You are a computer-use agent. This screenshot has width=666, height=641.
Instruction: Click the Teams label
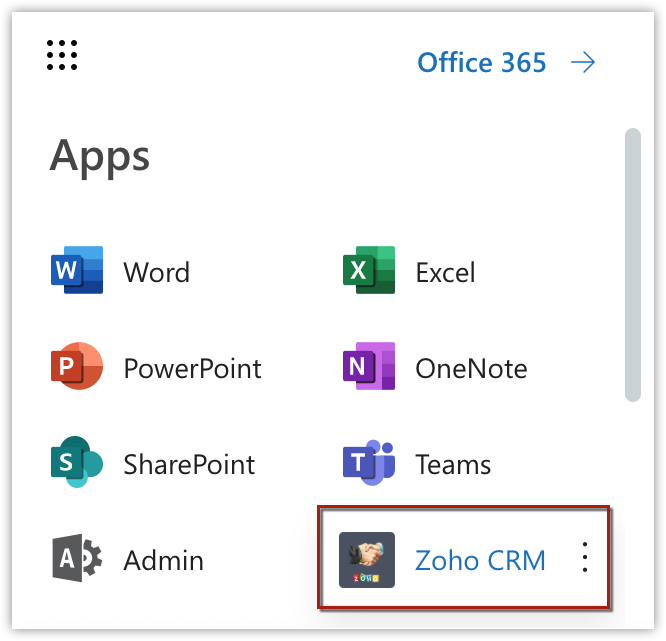(x=453, y=464)
